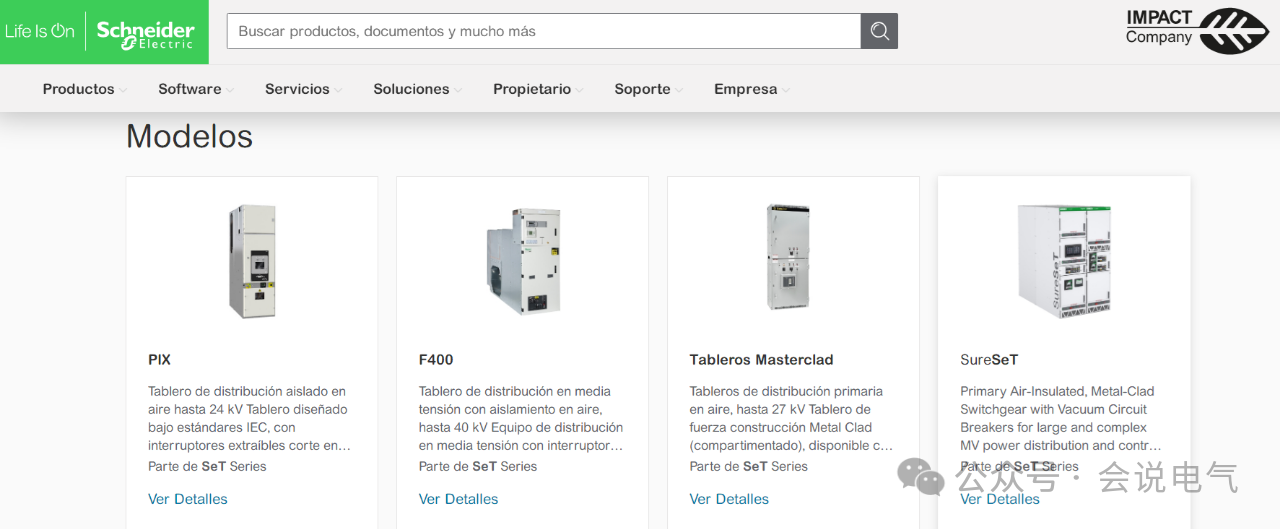This screenshot has width=1280, height=529.
Task: Click the Tableros Masterclad product image
Action: click(x=788, y=257)
